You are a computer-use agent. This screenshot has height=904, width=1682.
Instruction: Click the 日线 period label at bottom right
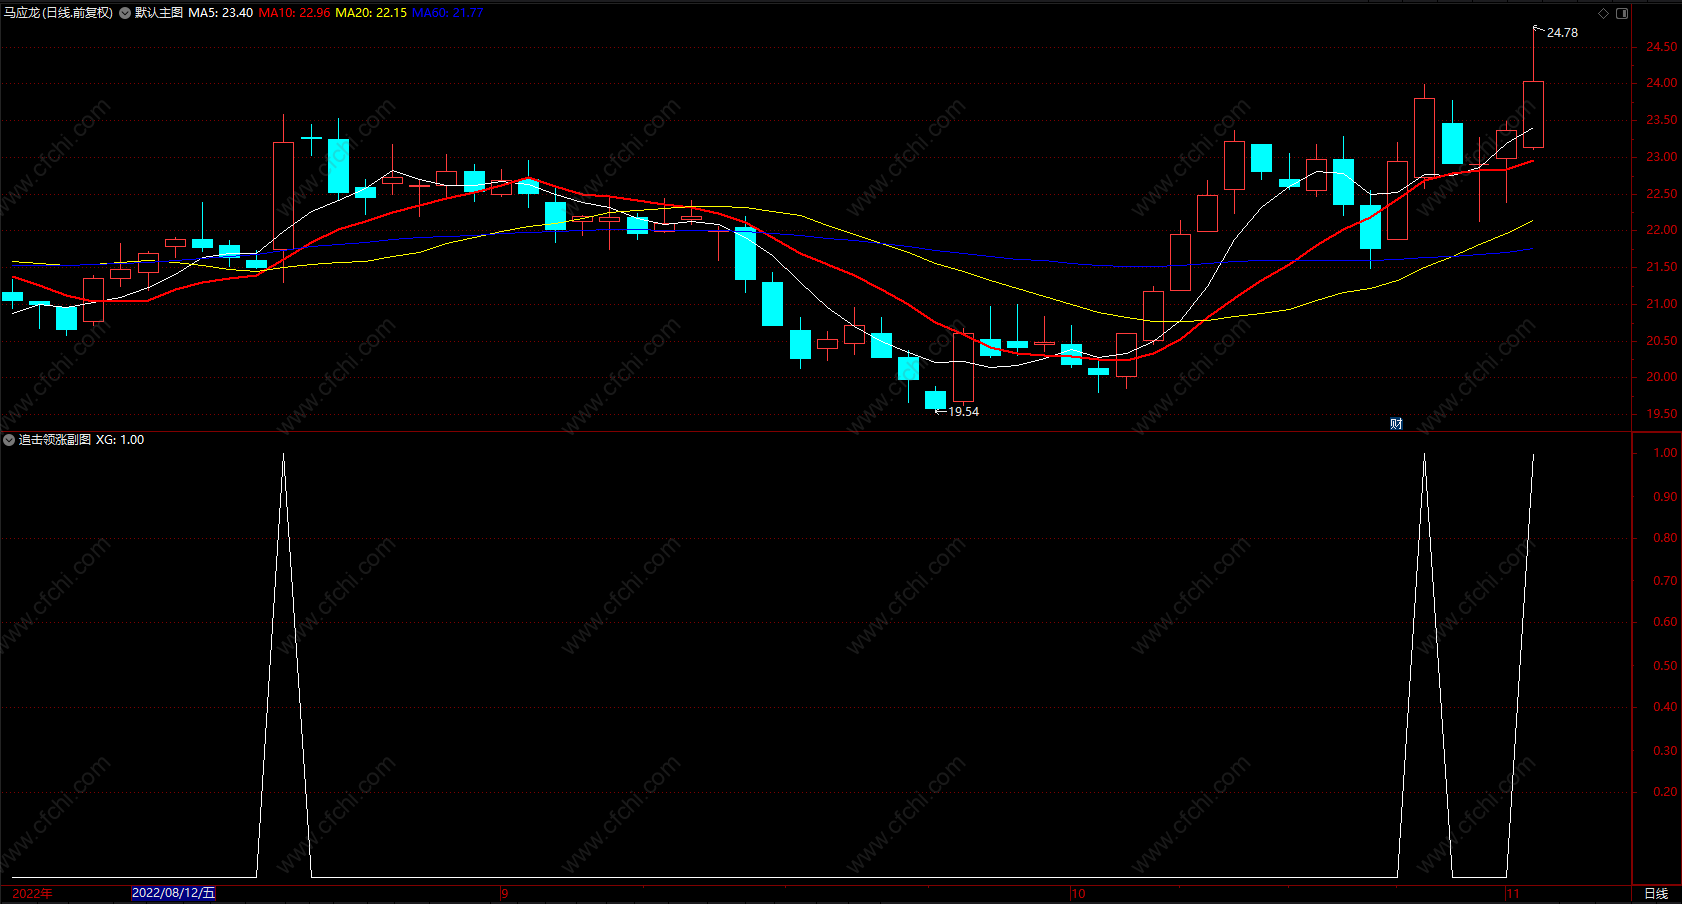[1656, 894]
